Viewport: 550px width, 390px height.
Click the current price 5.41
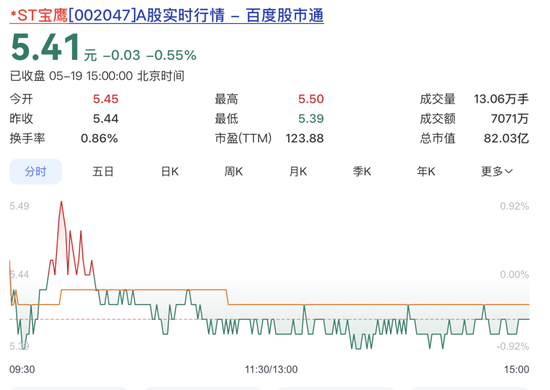pos(46,47)
